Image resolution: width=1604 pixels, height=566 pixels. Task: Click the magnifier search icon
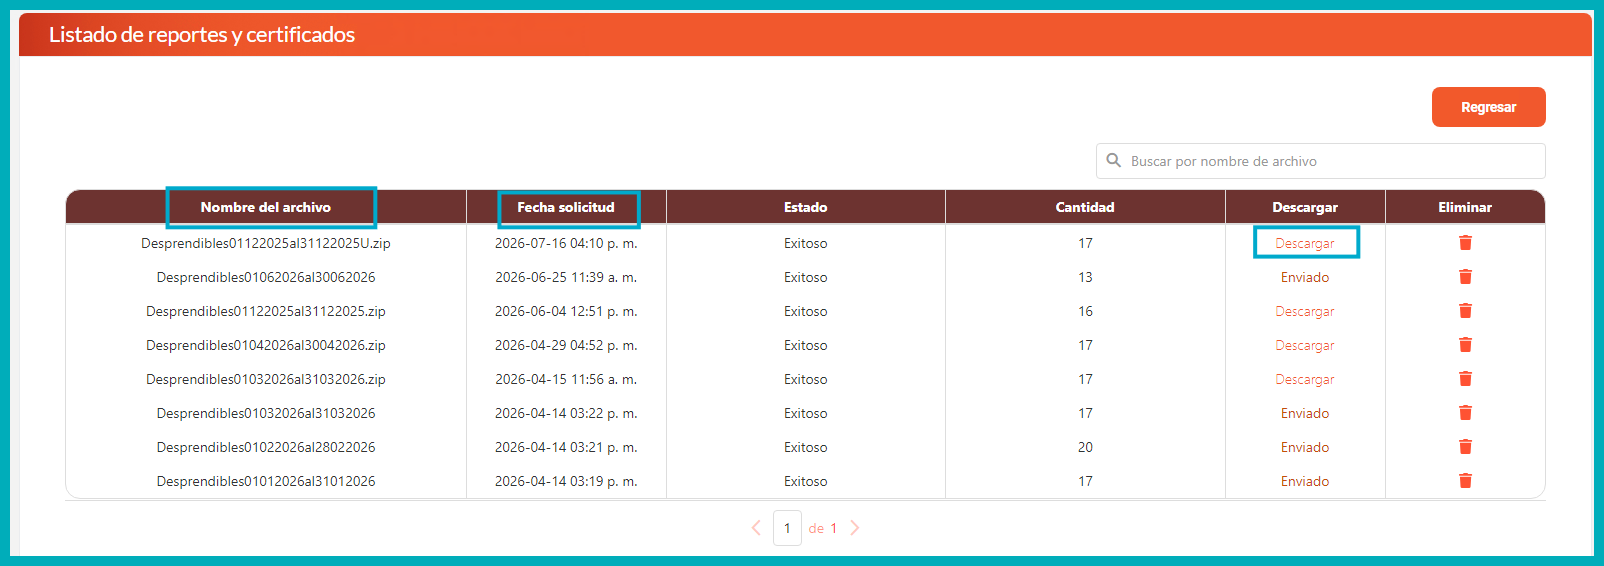1113,160
